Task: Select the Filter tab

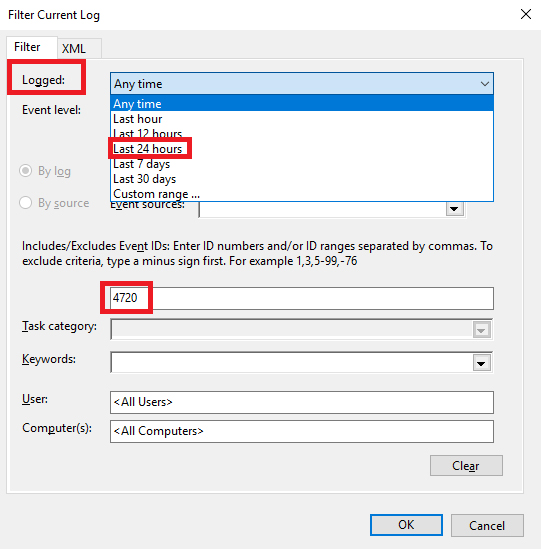Action: [x=27, y=47]
